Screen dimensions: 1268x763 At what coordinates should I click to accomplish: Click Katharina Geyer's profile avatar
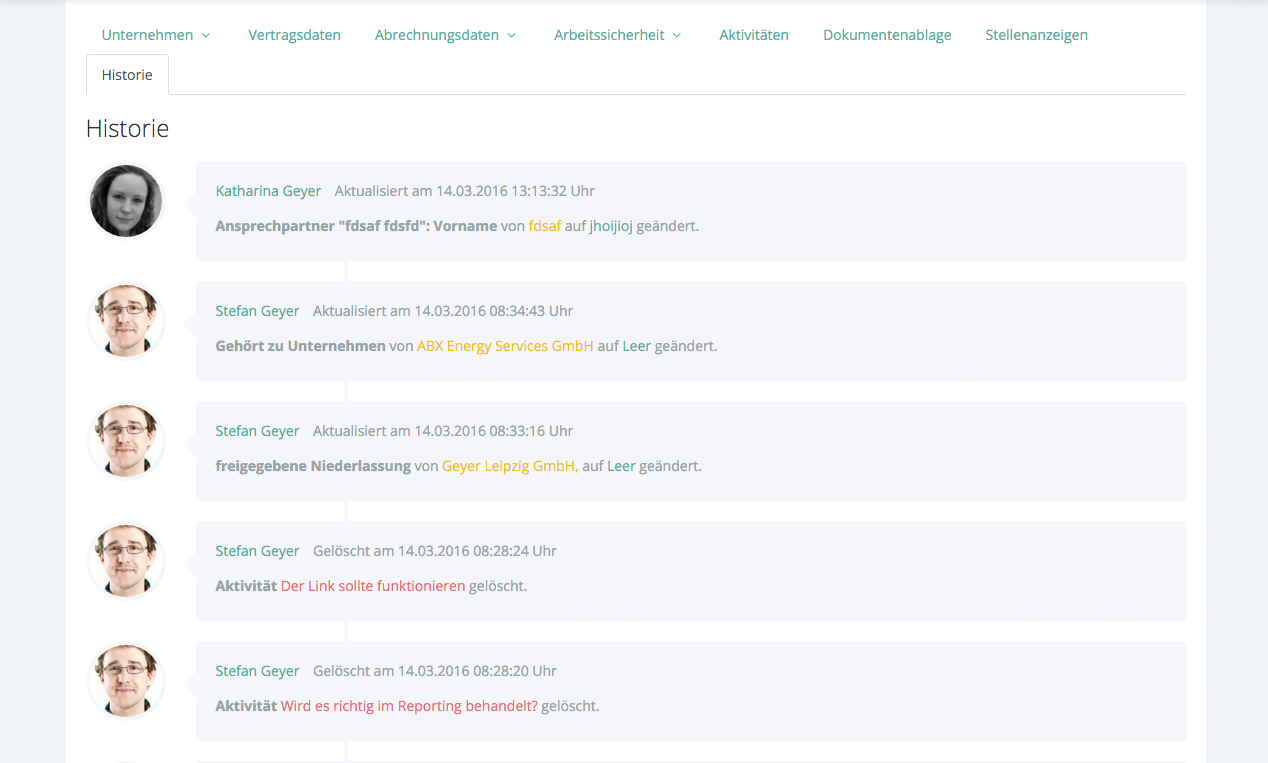[126, 201]
